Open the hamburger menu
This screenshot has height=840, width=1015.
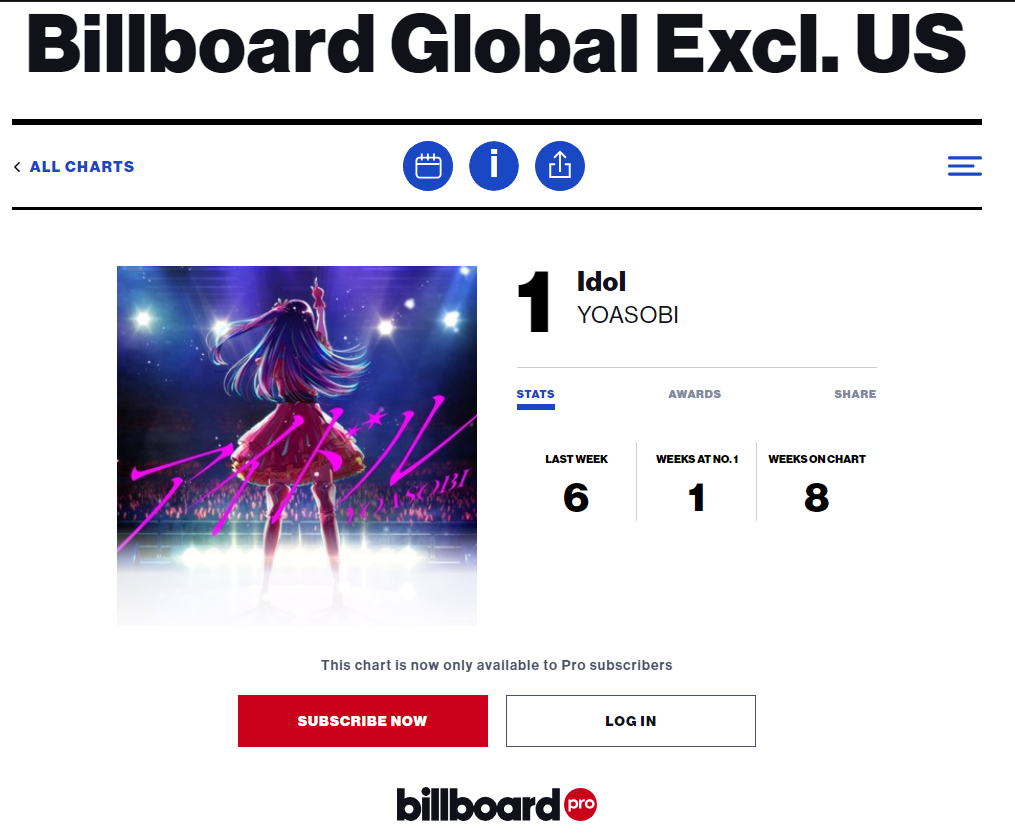pos(964,167)
